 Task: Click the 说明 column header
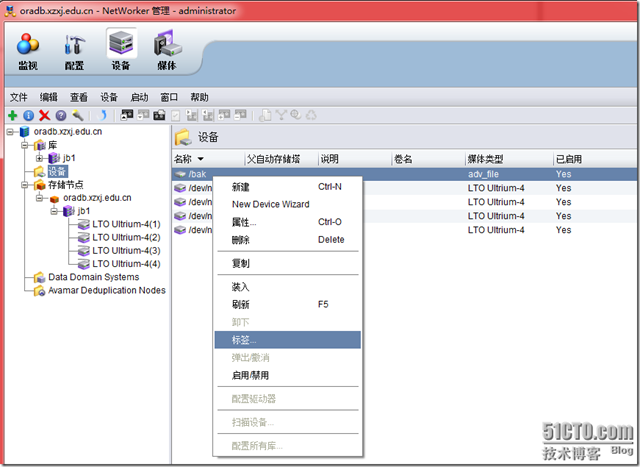point(355,159)
